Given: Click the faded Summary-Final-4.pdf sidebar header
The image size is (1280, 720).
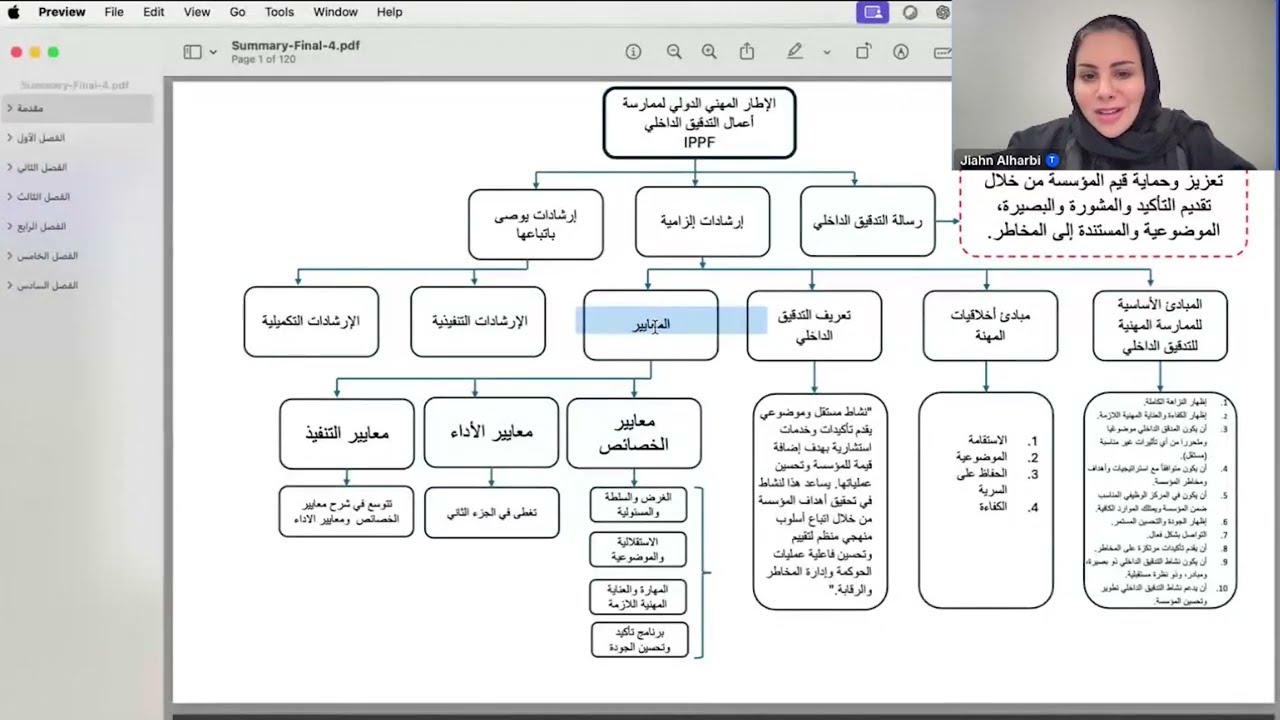Looking at the screenshot, I should coord(74,85).
